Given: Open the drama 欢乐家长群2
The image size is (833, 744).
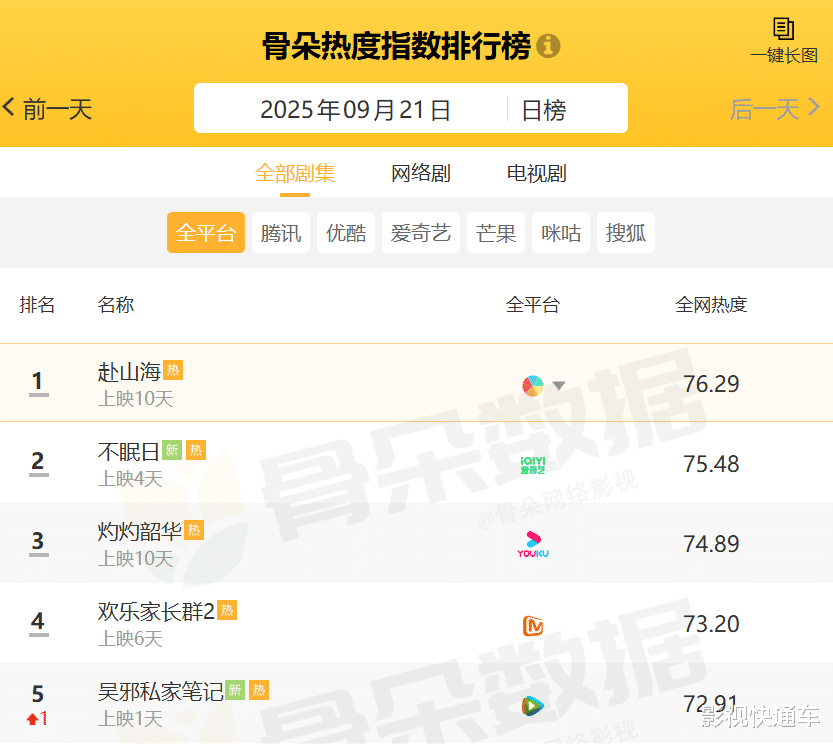Looking at the screenshot, I should click(156, 612).
